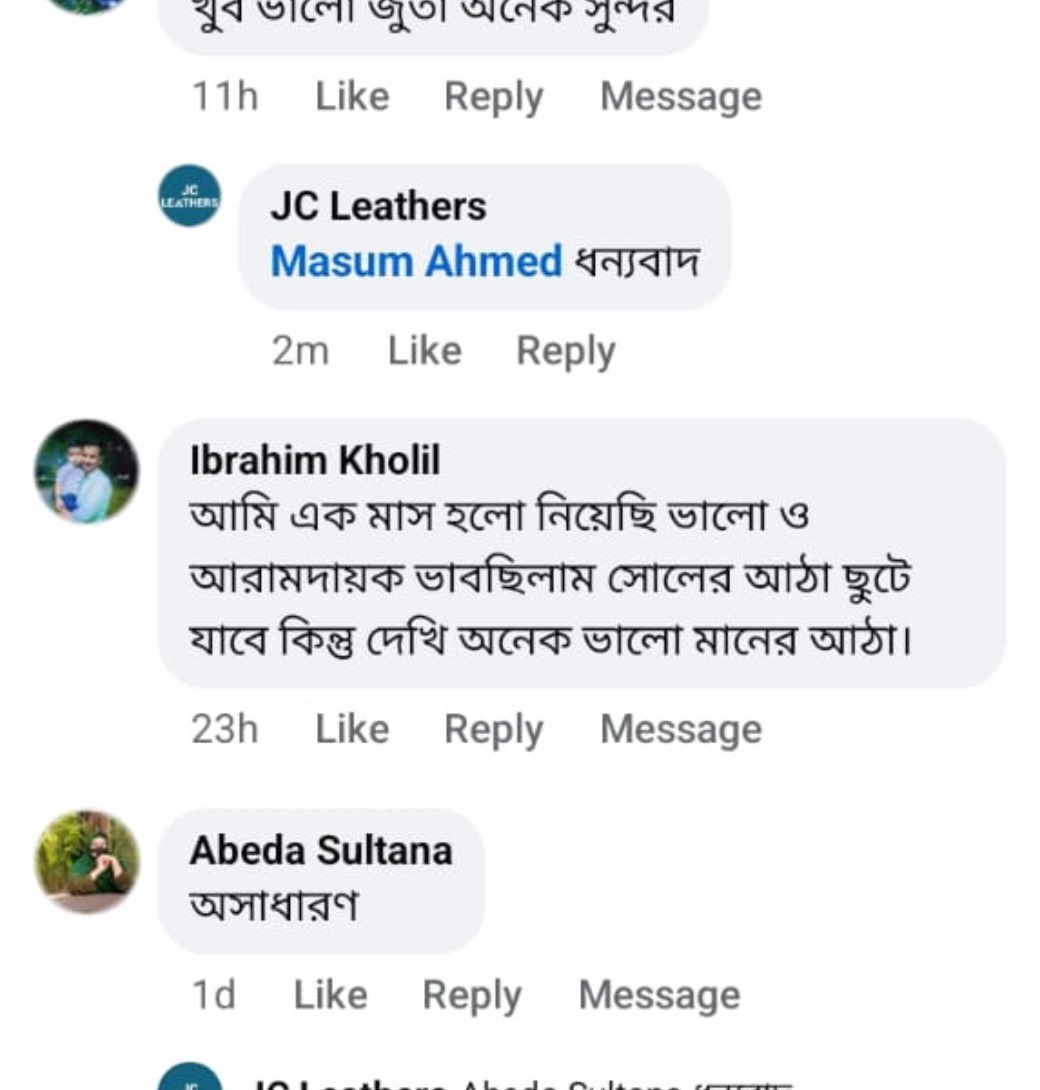Open JC Leathers page name link

click(378, 207)
